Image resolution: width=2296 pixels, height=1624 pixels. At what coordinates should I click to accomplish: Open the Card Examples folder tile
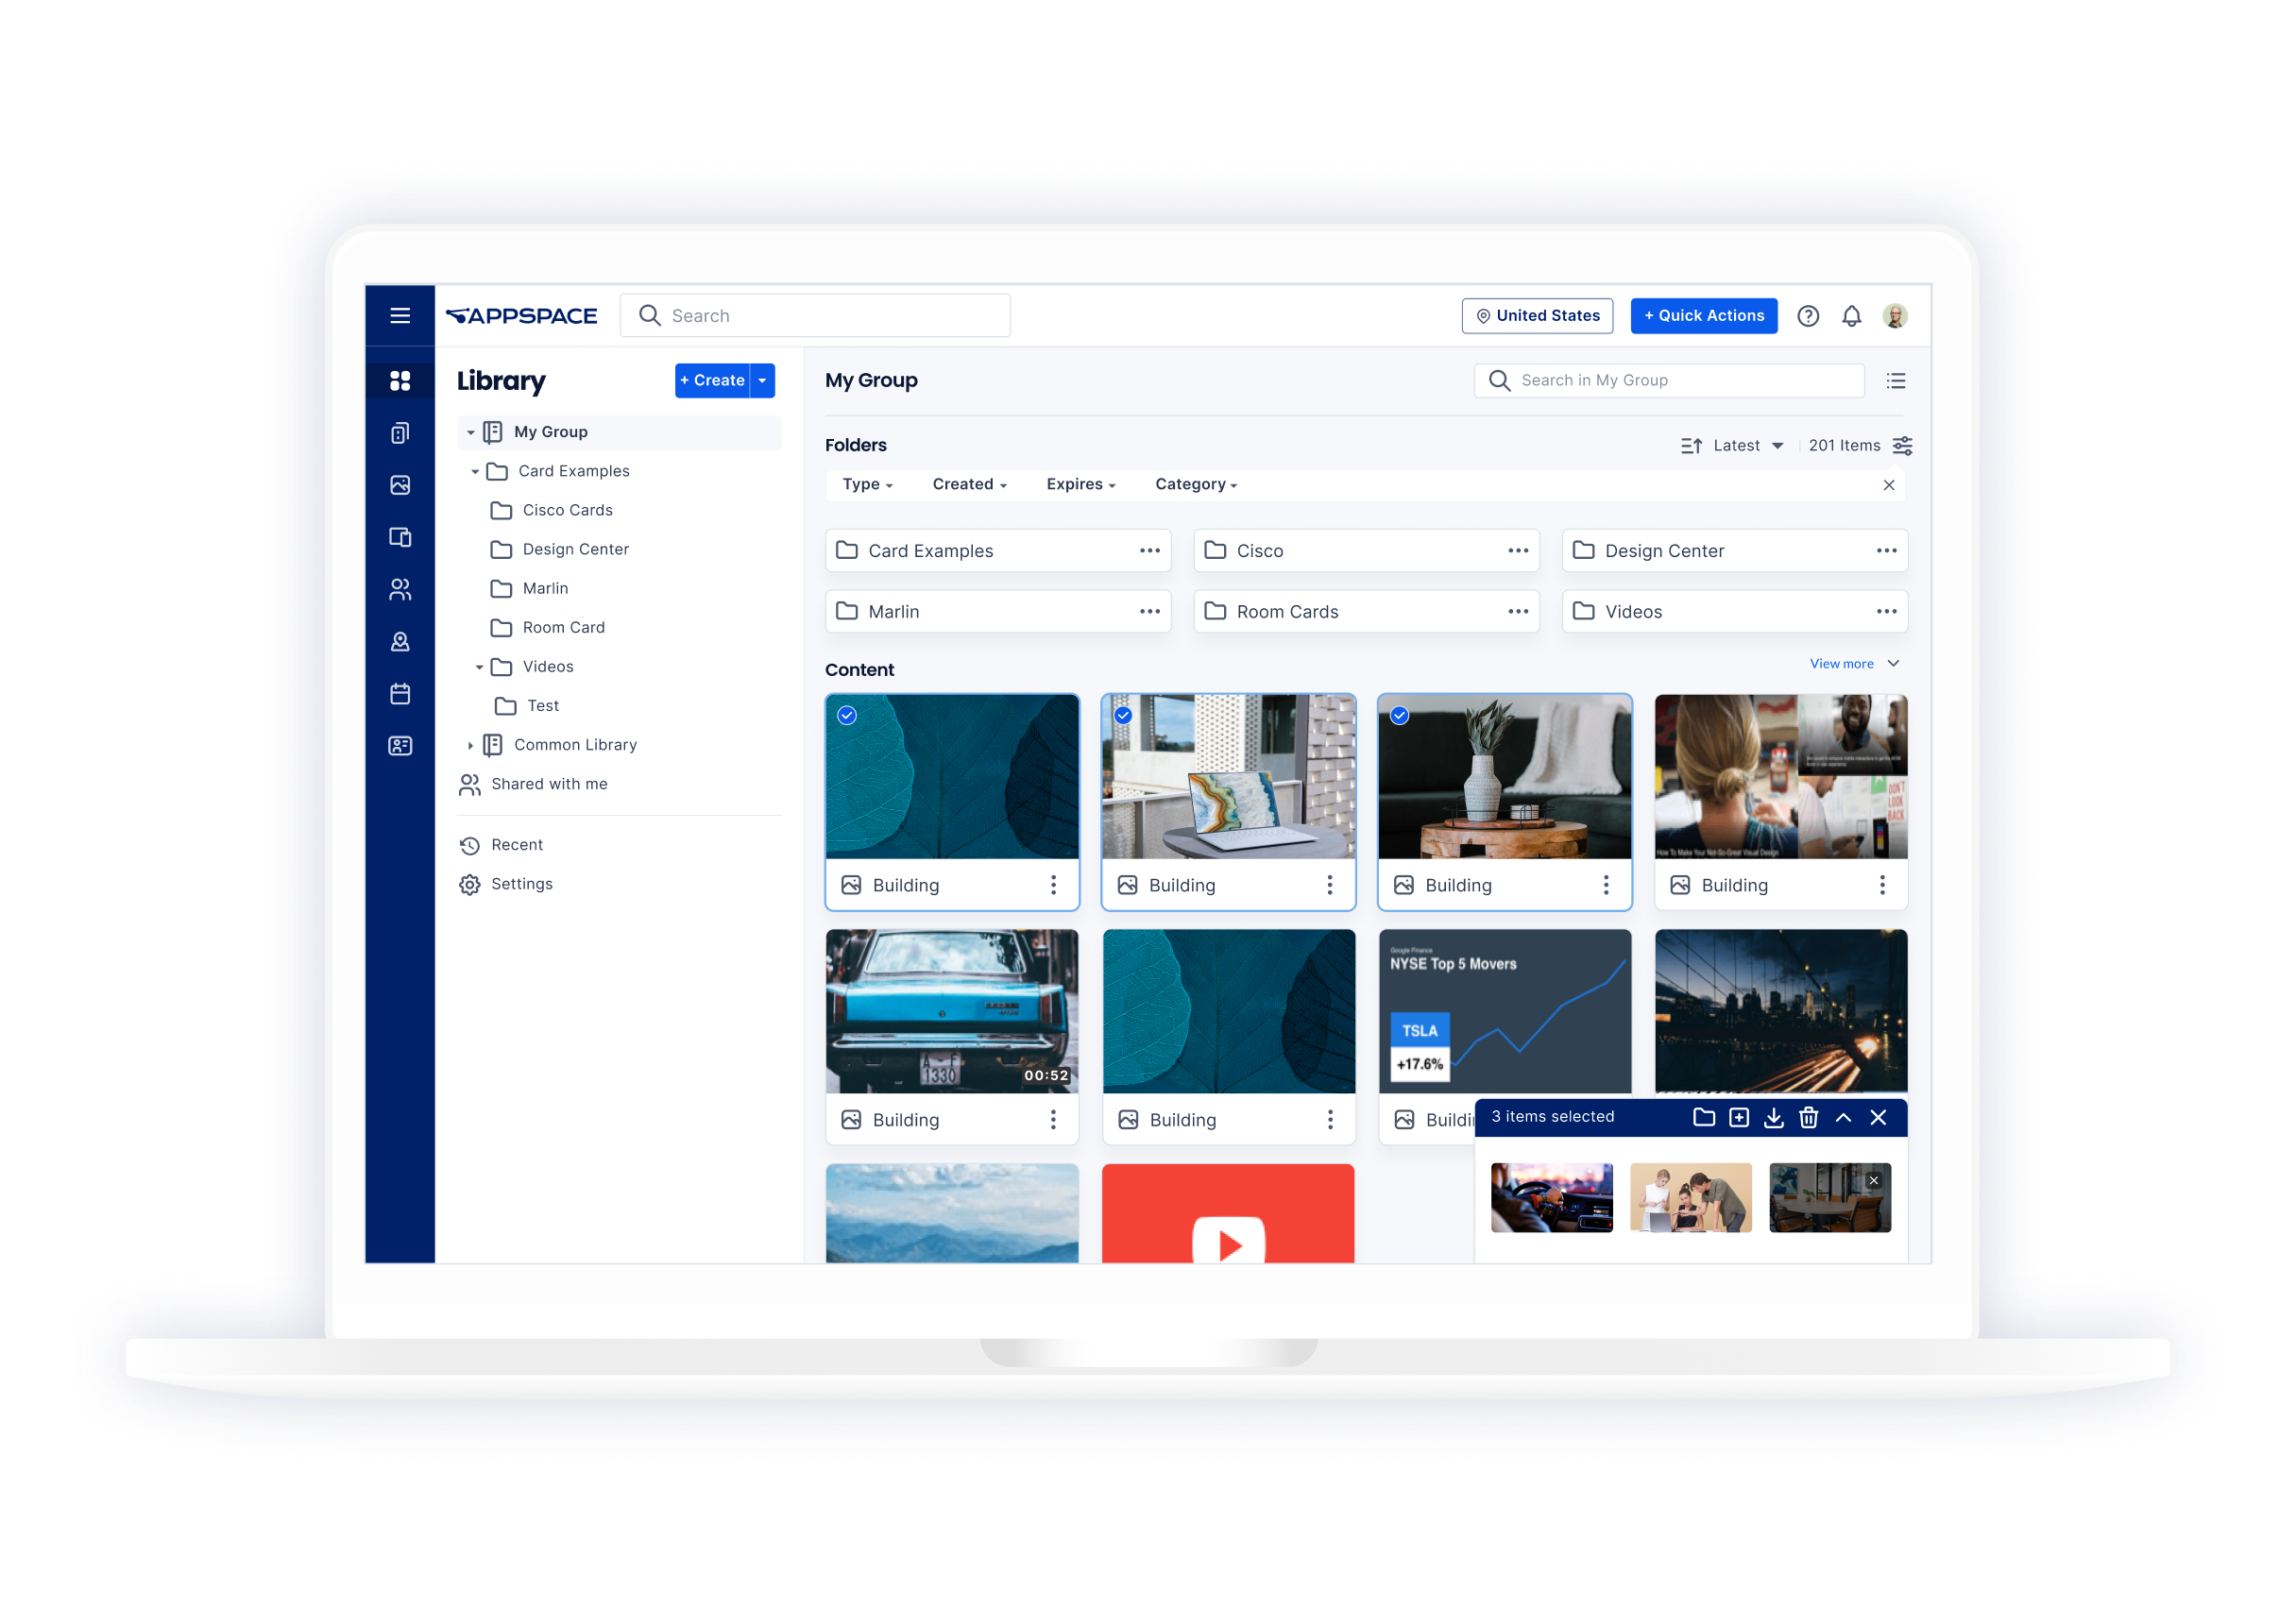(997, 551)
